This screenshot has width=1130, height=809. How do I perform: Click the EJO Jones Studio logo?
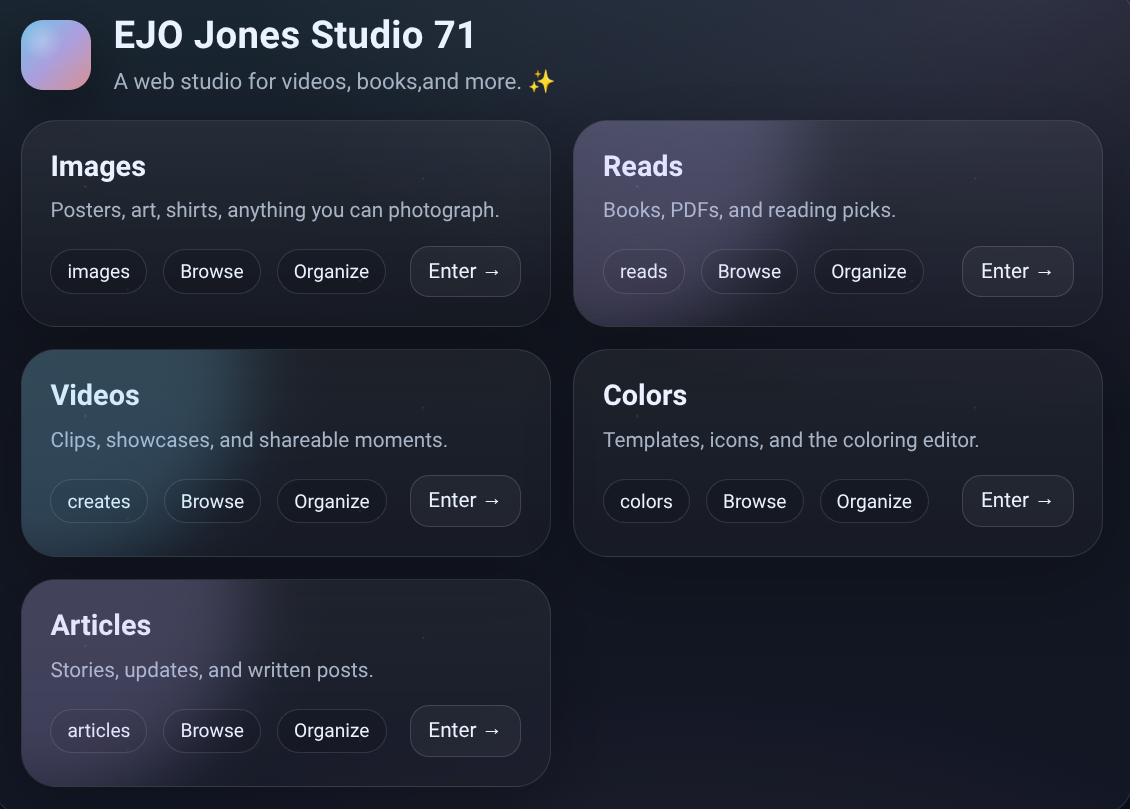point(55,54)
